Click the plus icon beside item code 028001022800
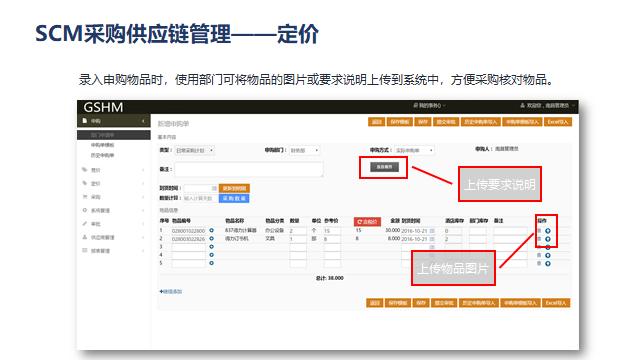 [x=211, y=231]
